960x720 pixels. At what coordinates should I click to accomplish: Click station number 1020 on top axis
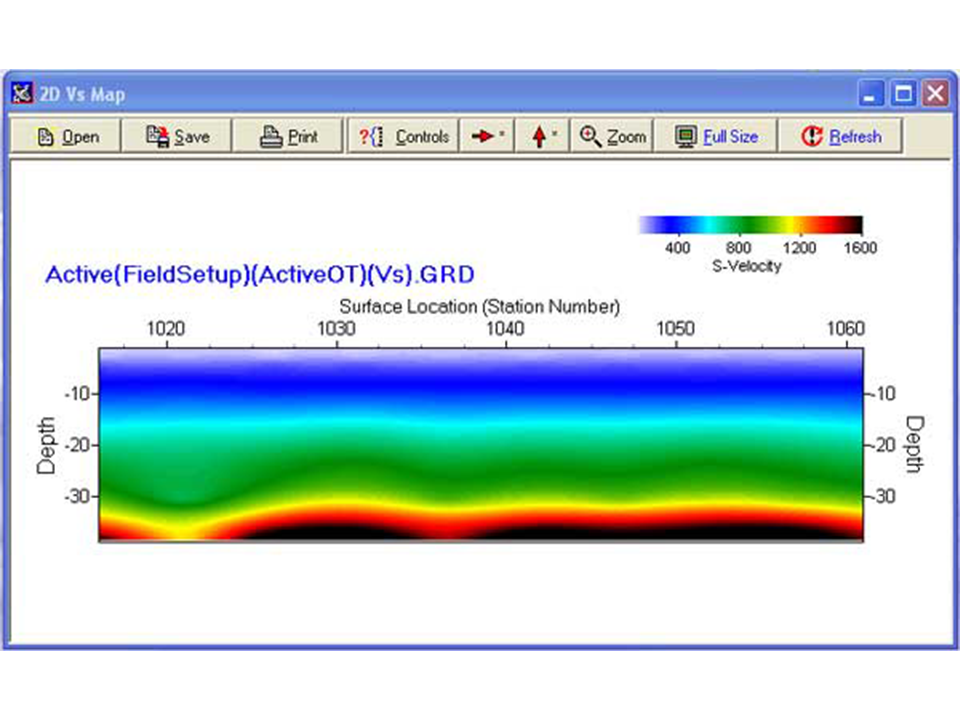click(166, 329)
